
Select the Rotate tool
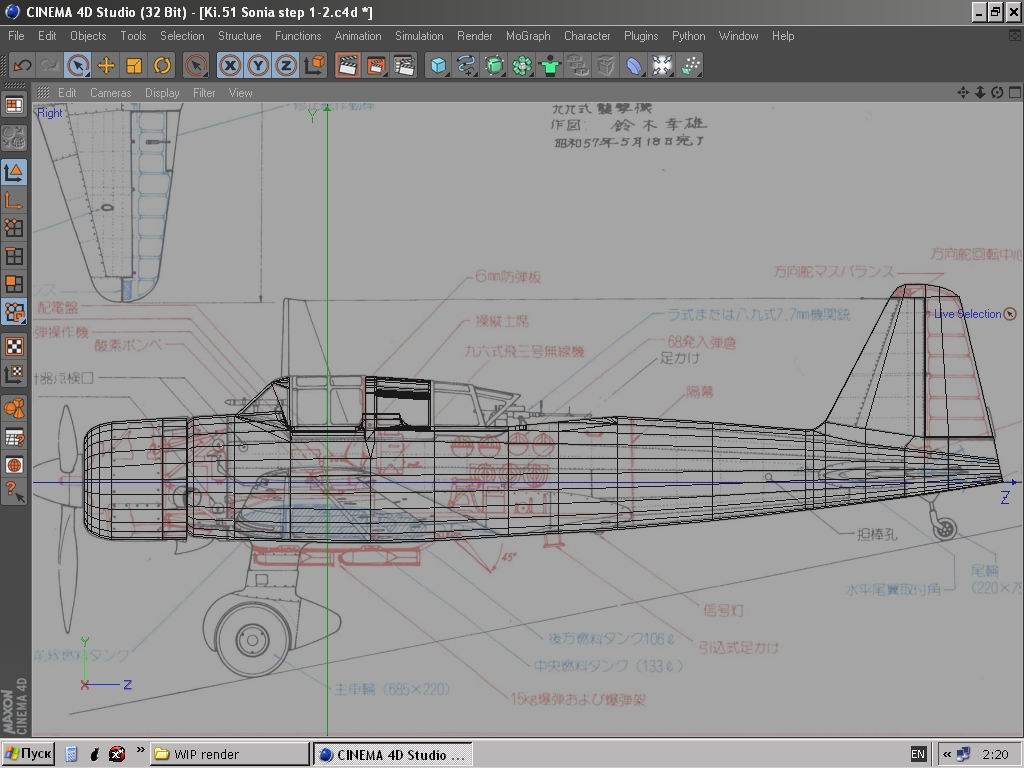click(x=162, y=66)
